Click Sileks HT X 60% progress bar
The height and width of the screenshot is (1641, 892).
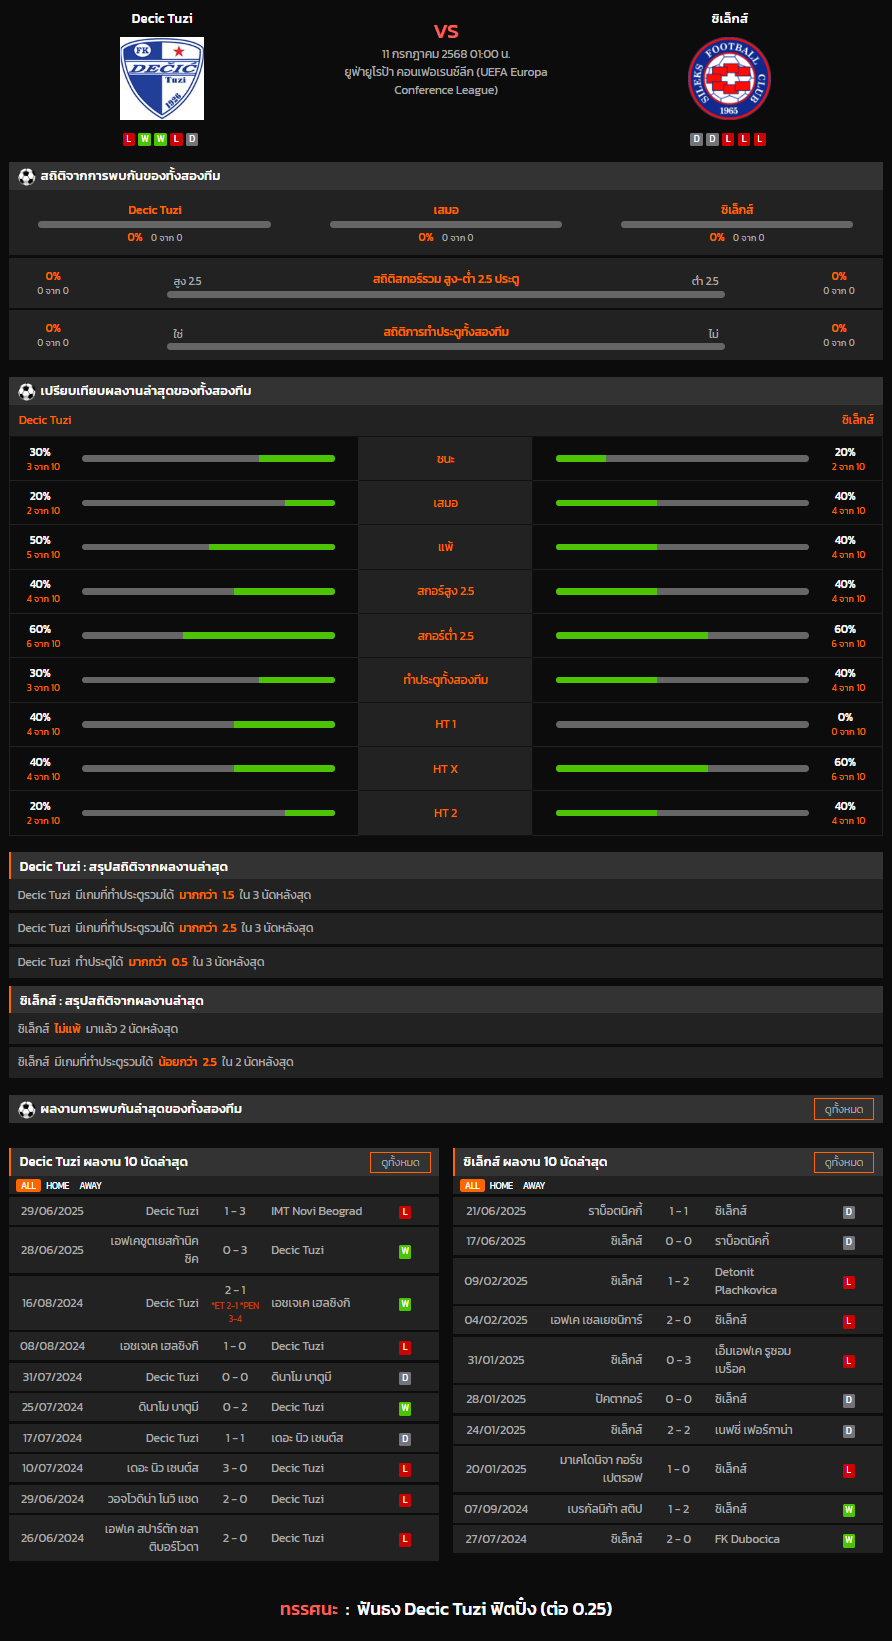[x=682, y=769]
